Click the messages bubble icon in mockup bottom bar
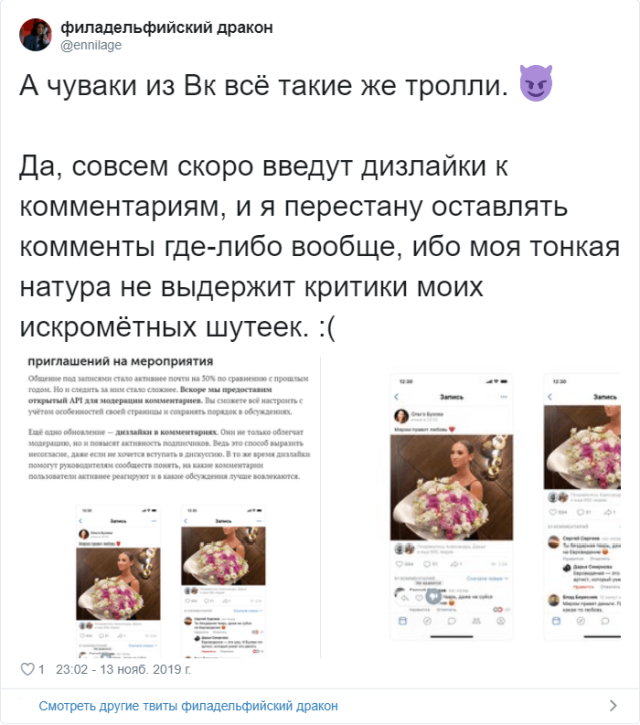This screenshot has height=725, width=640. coord(452,621)
